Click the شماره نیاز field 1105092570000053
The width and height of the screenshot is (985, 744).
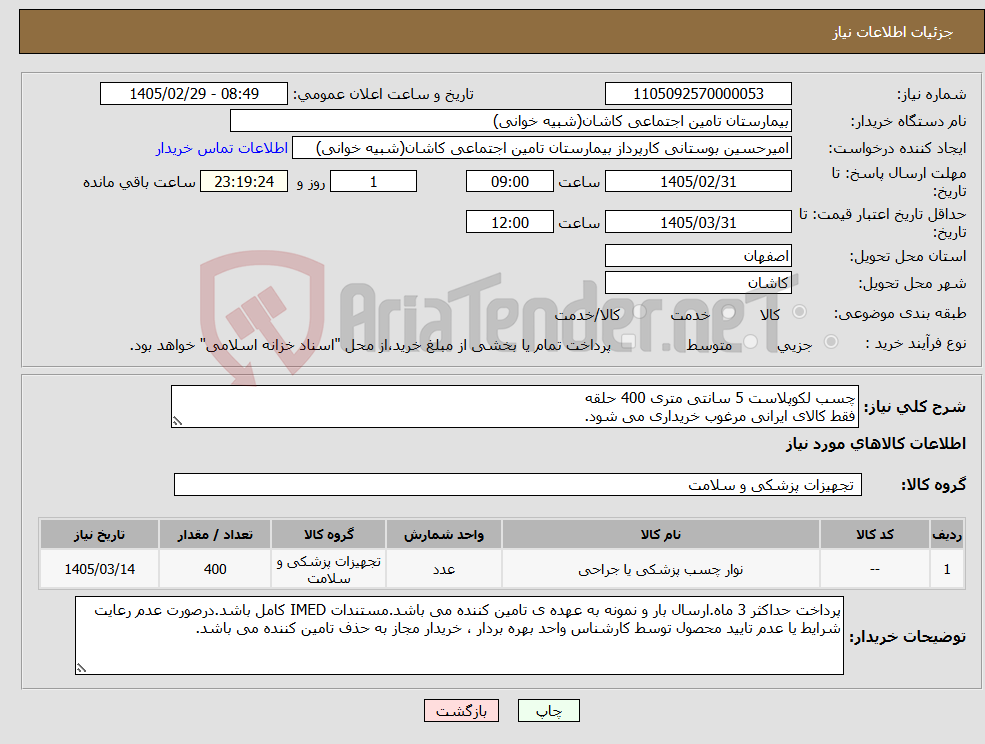698,94
